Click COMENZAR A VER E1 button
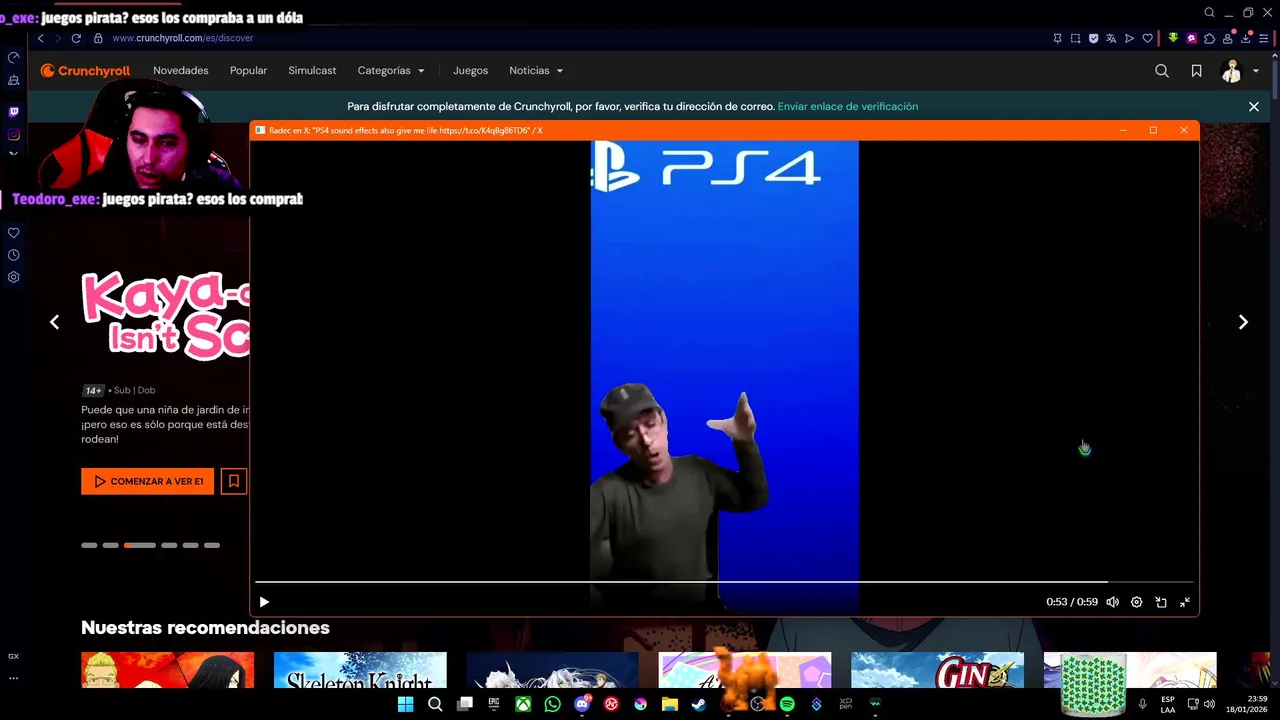This screenshot has height=720, width=1280. (148, 481)
